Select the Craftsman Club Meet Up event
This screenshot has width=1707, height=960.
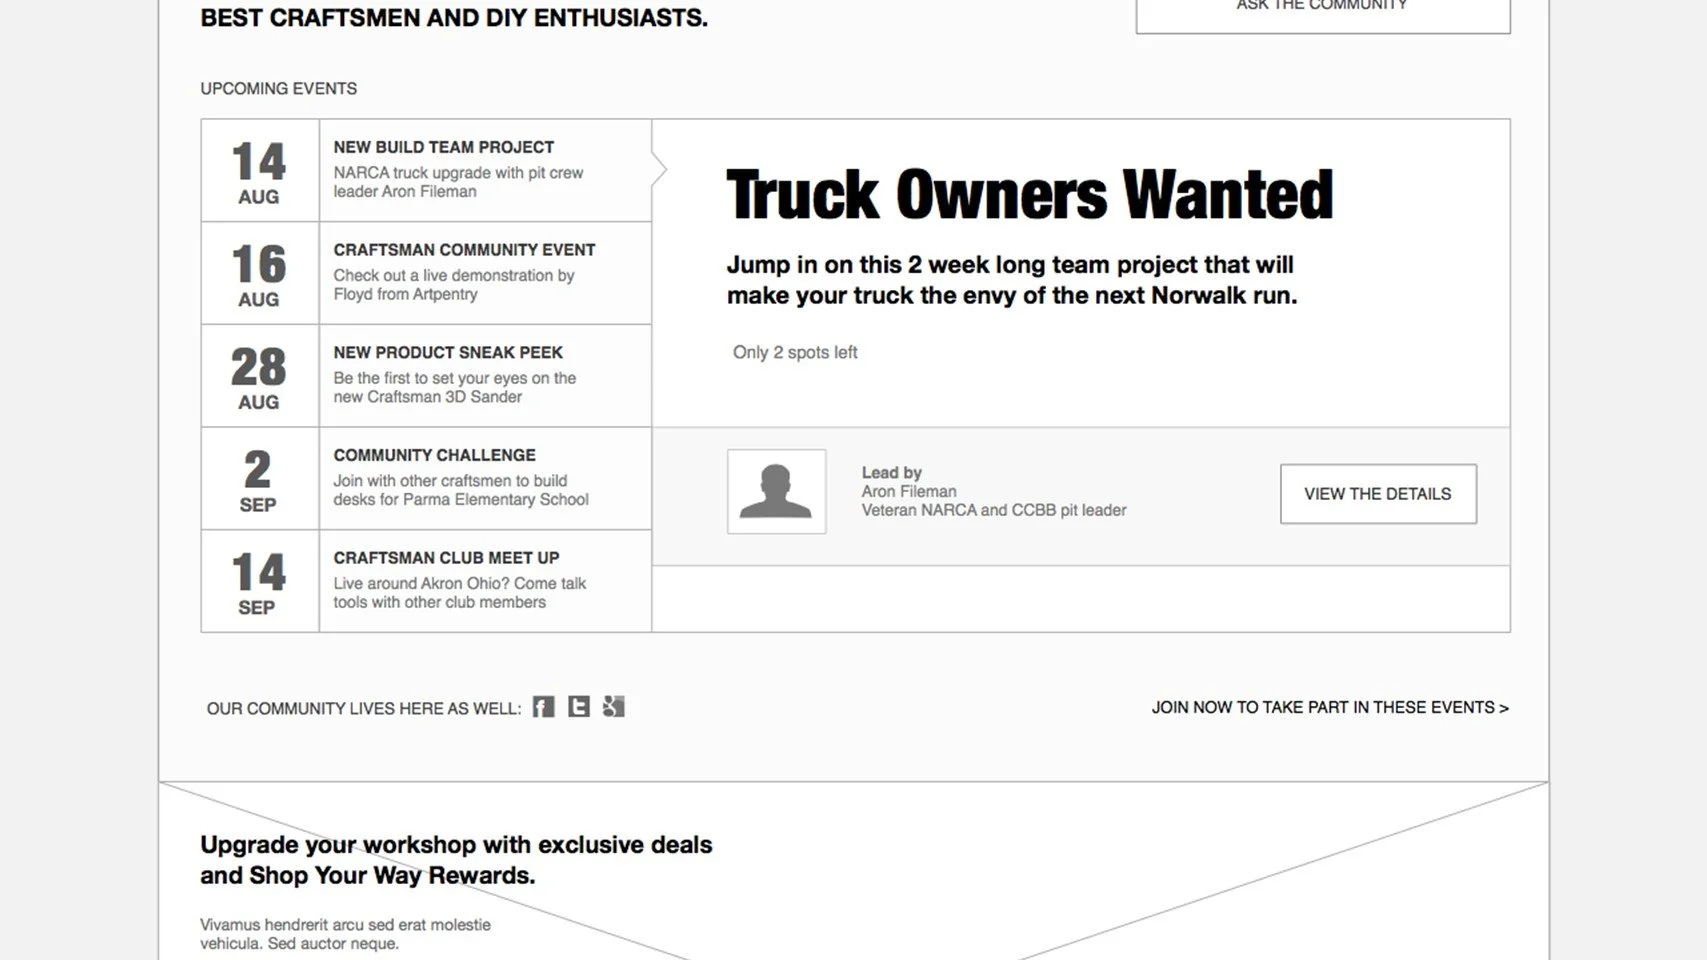coord(485,581)
